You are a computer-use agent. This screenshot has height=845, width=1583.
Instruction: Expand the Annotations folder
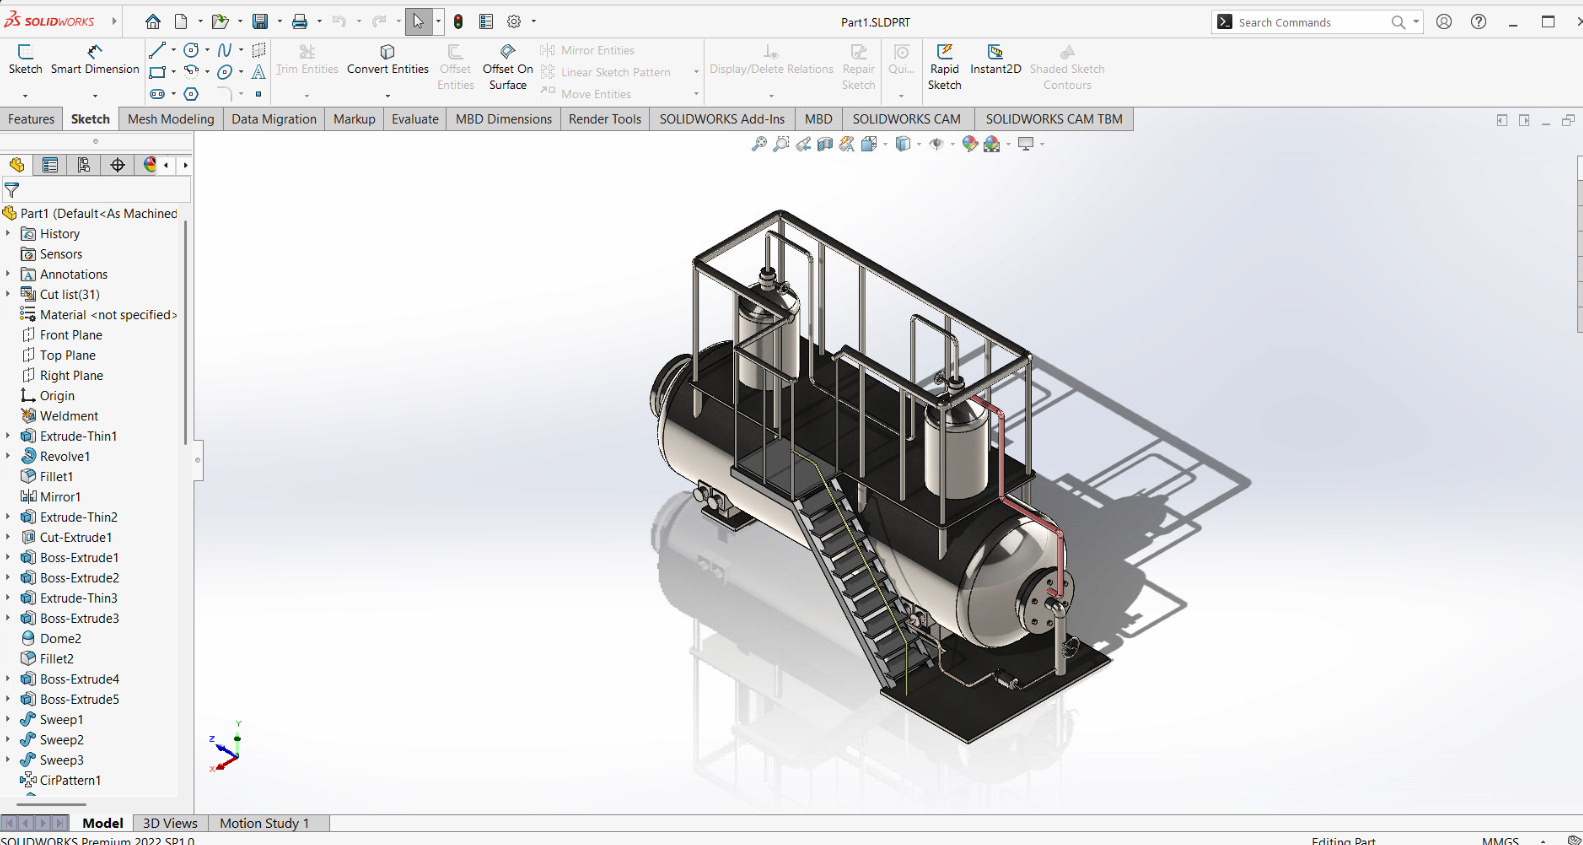[8, 274]
